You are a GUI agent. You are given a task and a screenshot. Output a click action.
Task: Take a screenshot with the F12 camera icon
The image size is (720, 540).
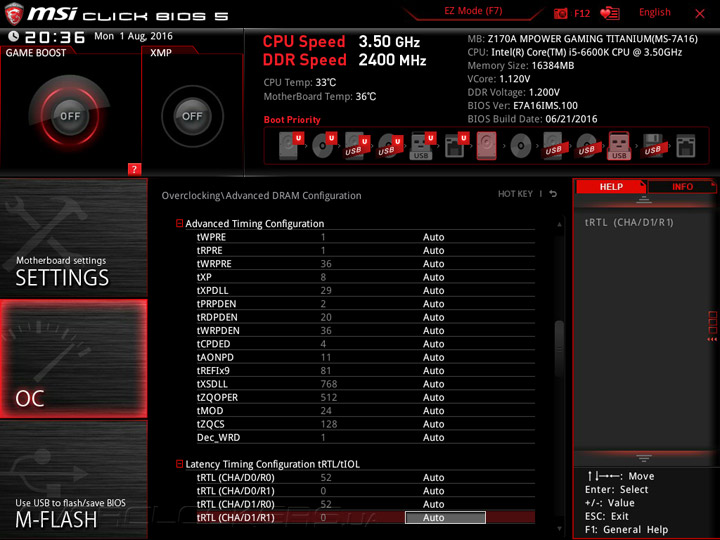tap(560, 13)
